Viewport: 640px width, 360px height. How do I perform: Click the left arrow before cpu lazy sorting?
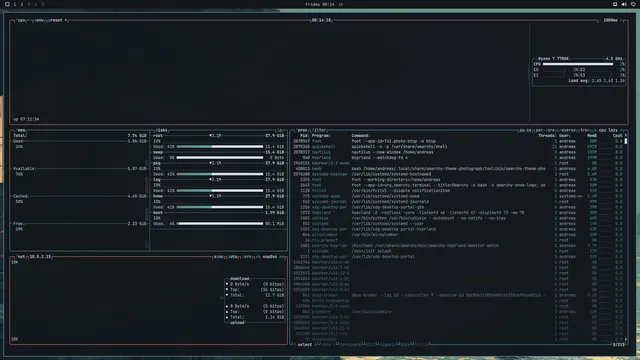(595, 130)
